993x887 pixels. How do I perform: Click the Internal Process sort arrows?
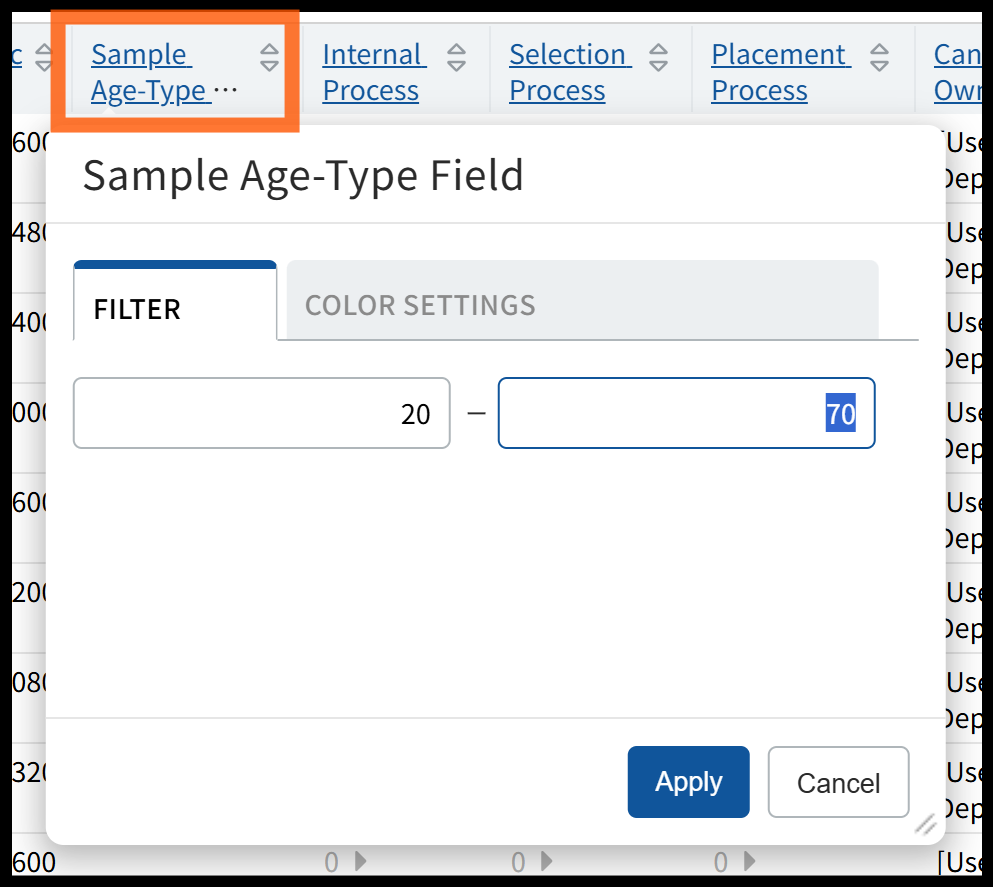456,57
